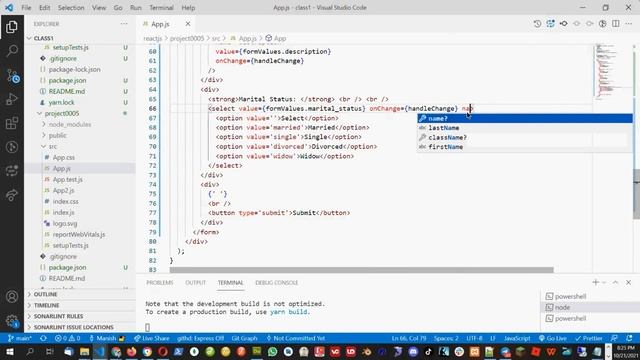This screenshot has width=640, height=360.
Task: Open the Manage gear icon
Action: point(12,321)
